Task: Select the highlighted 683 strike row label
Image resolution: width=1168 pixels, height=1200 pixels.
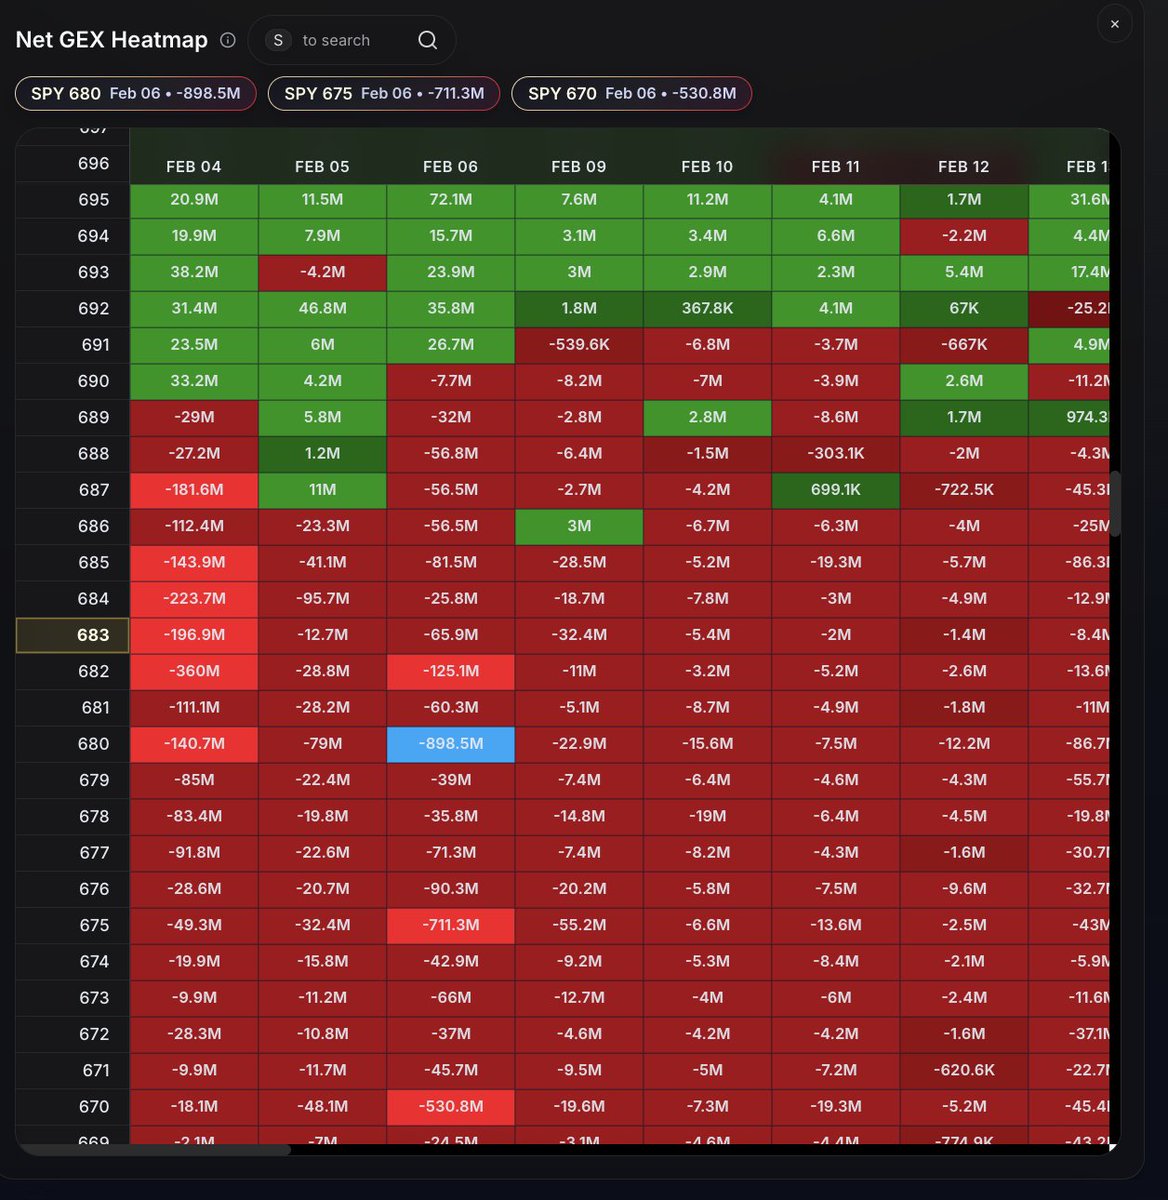Action: tap(73, 635)
